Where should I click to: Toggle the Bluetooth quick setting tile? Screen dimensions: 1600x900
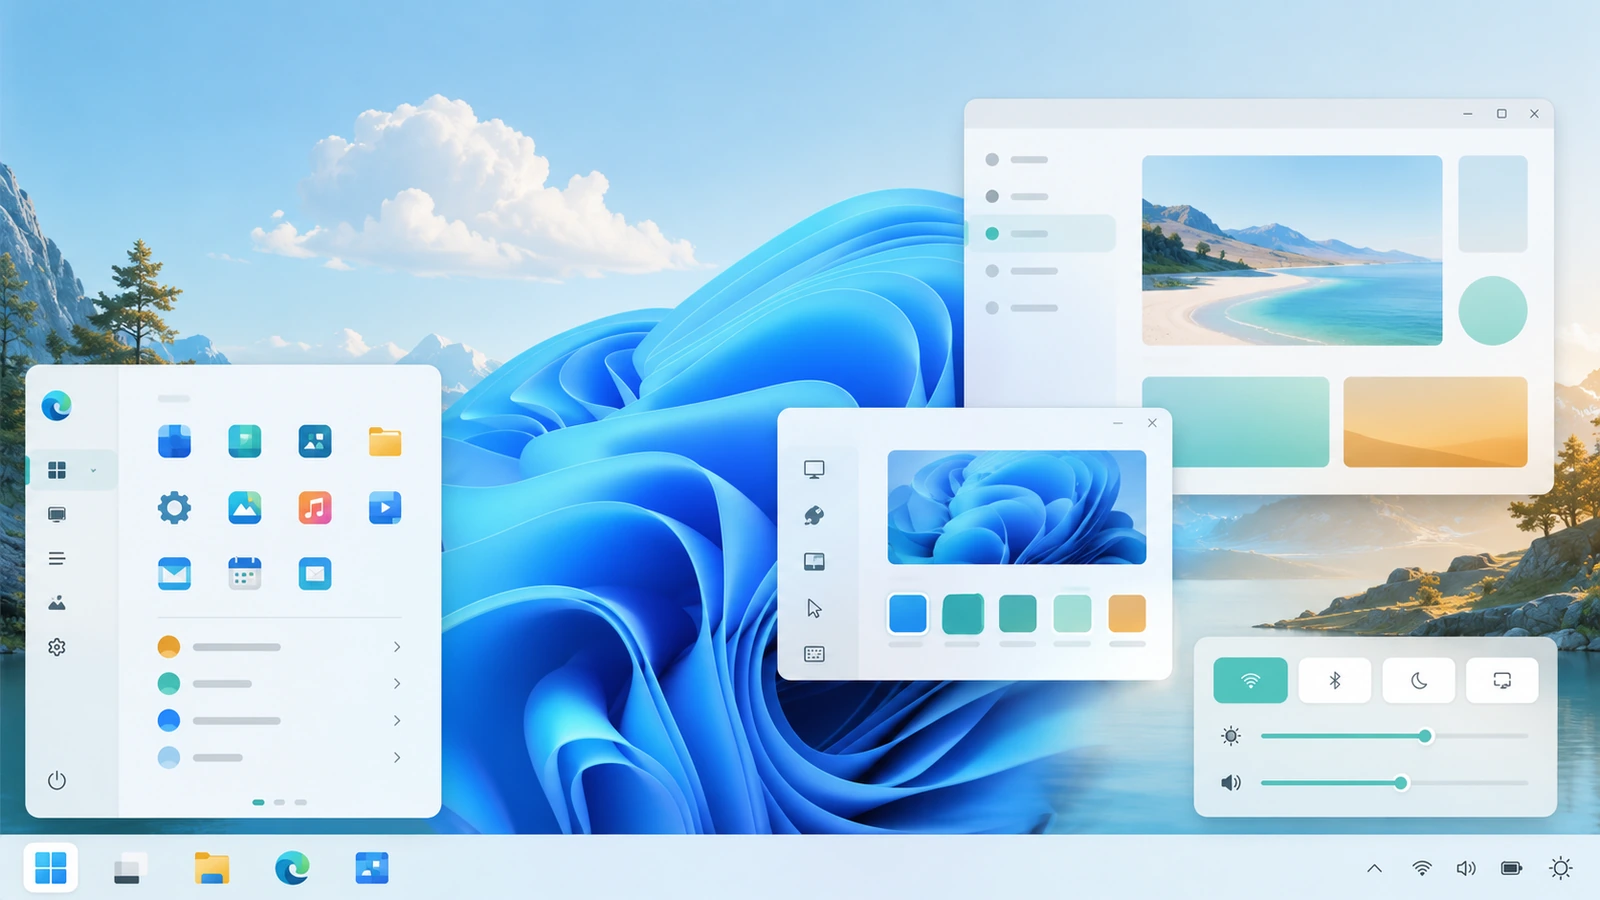coord(1334,681)
